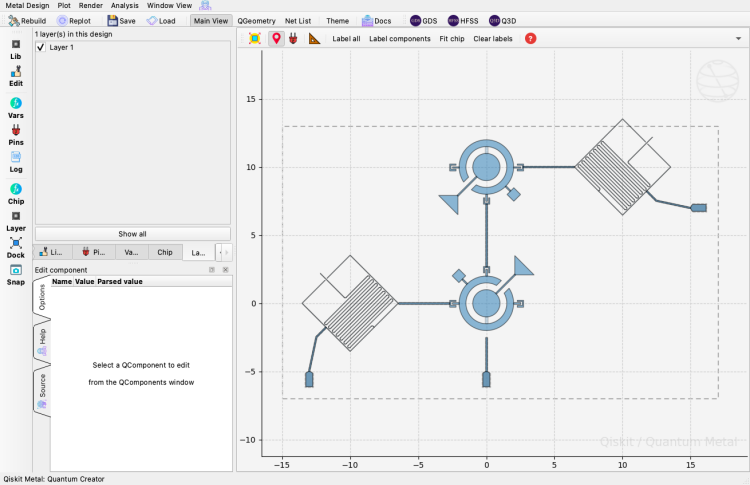This screenshot has width=750, height=485.
Task: Click the Replot toolbar button
Action: click(74, 21)
